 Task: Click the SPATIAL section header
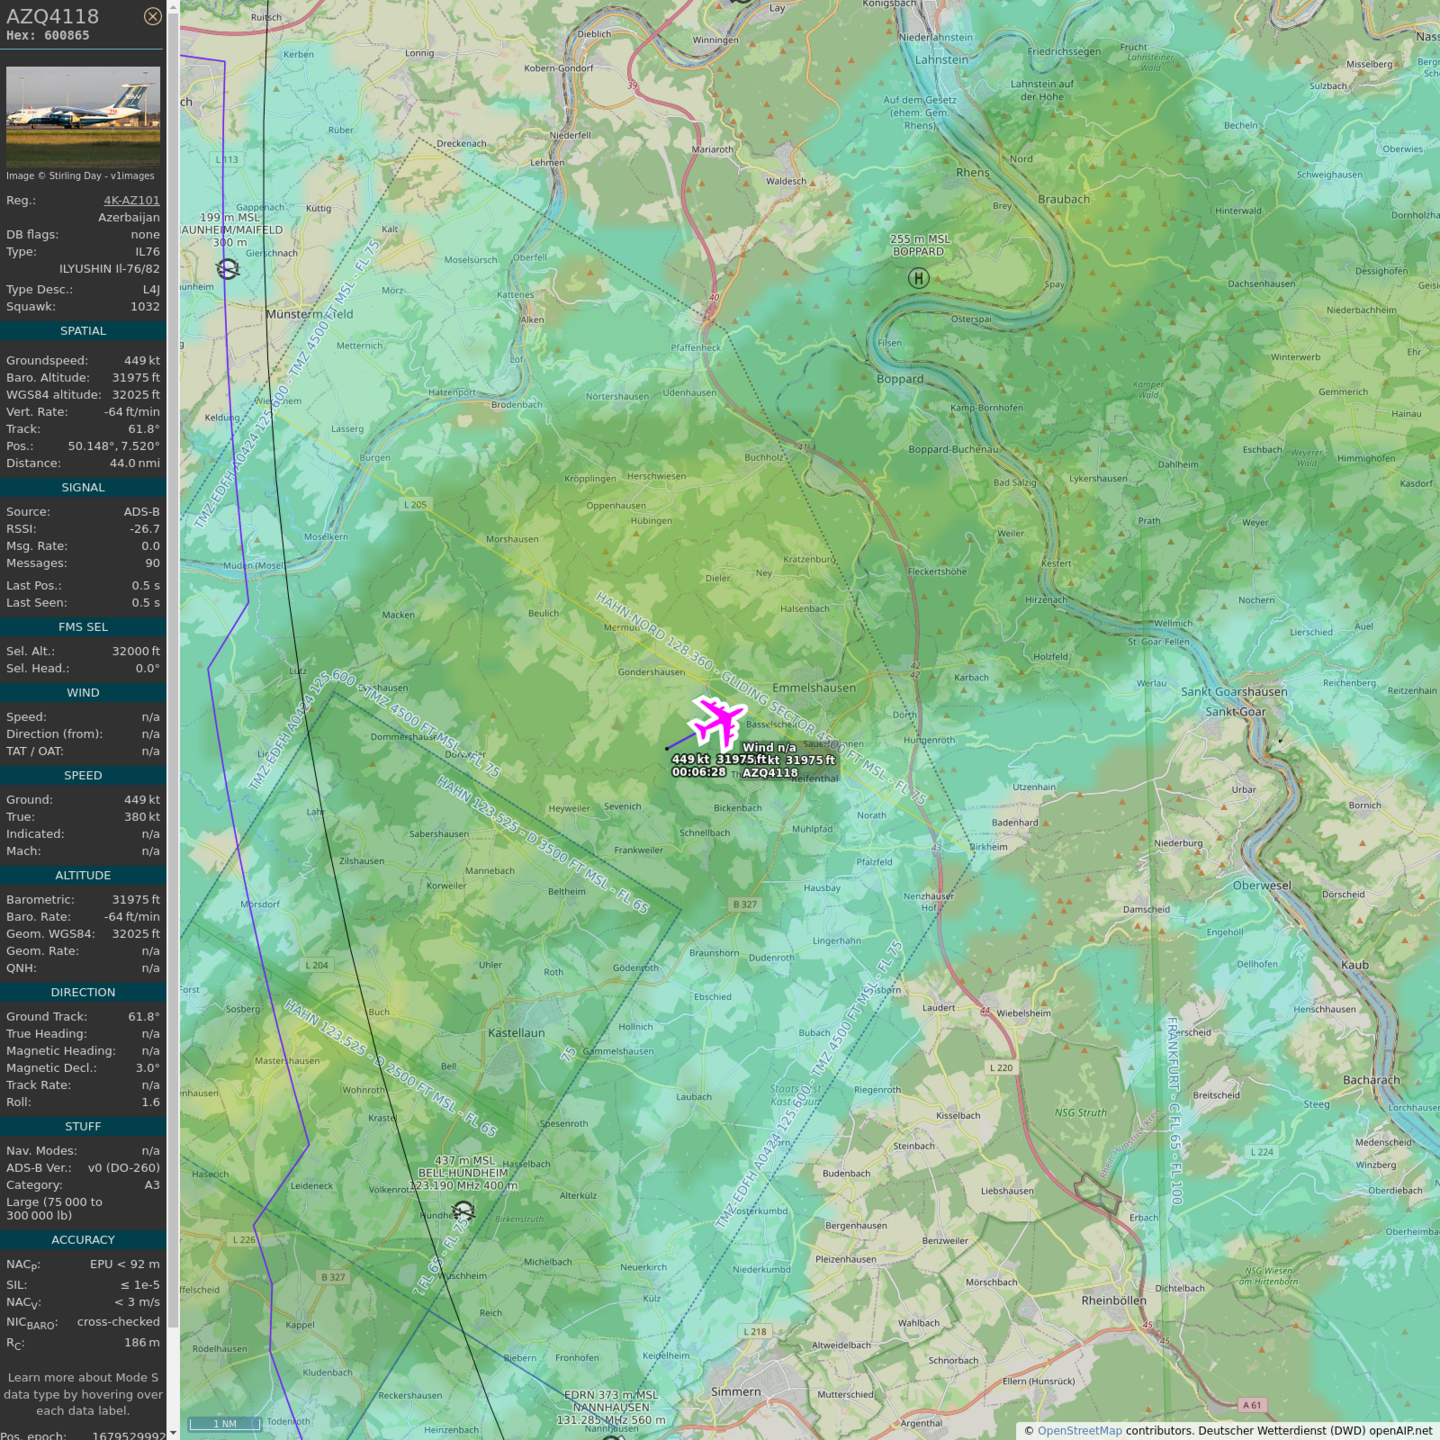(x=83, y=331)
